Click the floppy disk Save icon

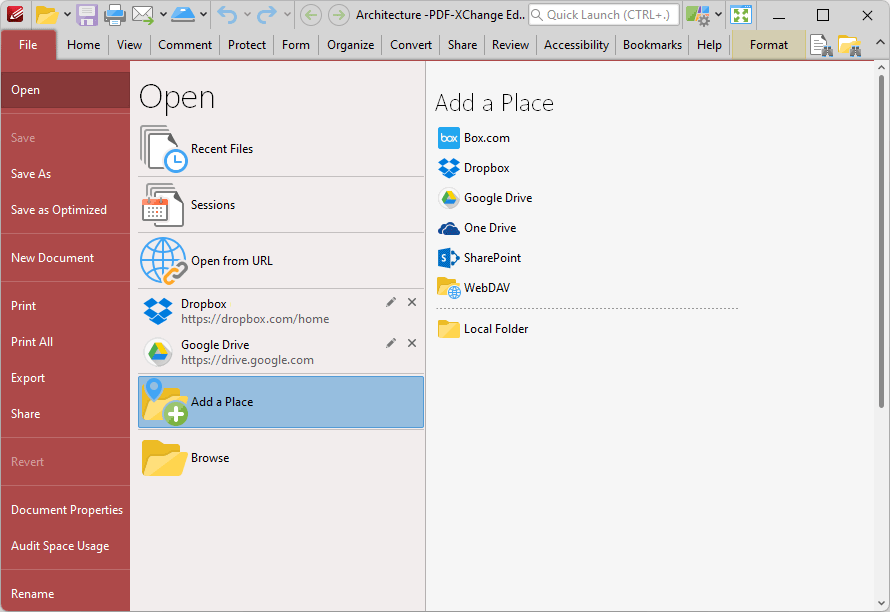click(x=87, y=15)
